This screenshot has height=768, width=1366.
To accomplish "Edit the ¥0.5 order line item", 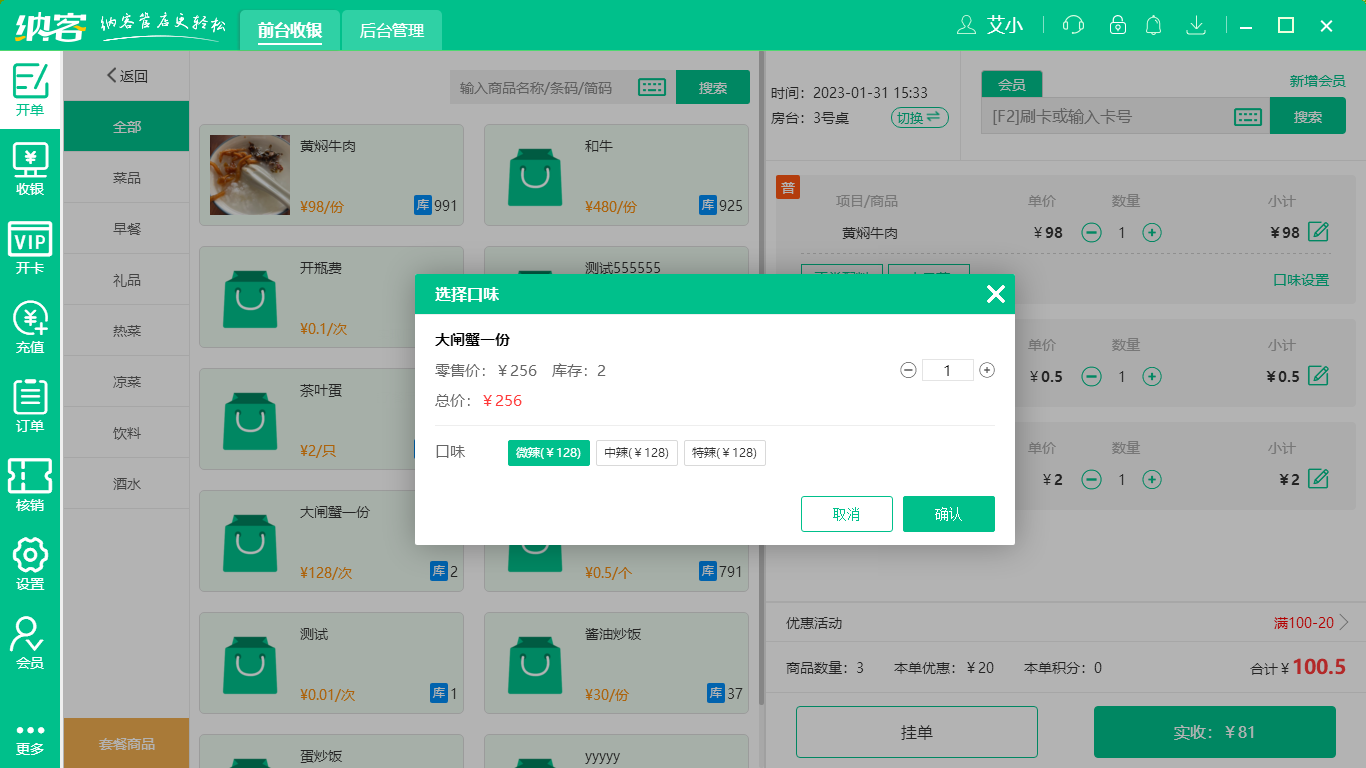I will (x=1319, y=376).
